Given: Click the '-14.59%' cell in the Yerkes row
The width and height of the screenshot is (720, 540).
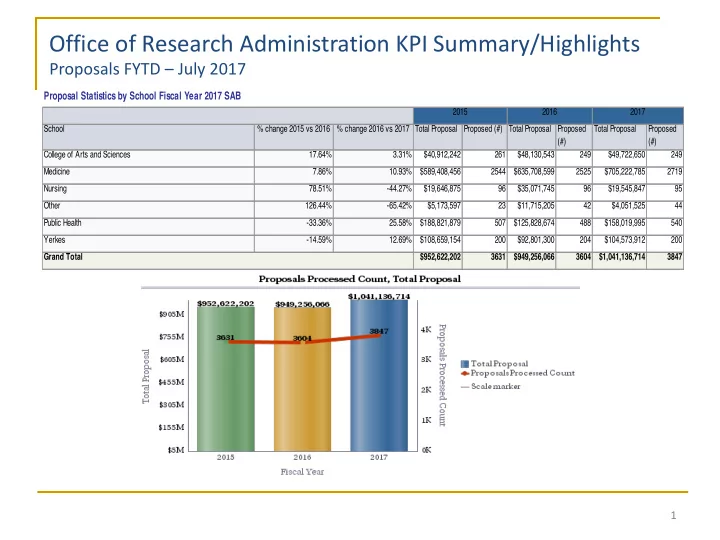Looking at the screenshot, I should point(294,243).
